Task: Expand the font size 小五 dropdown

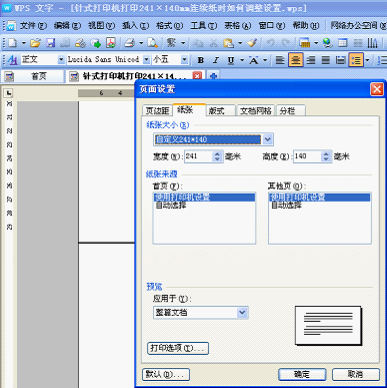Action: tap(185, 60)
